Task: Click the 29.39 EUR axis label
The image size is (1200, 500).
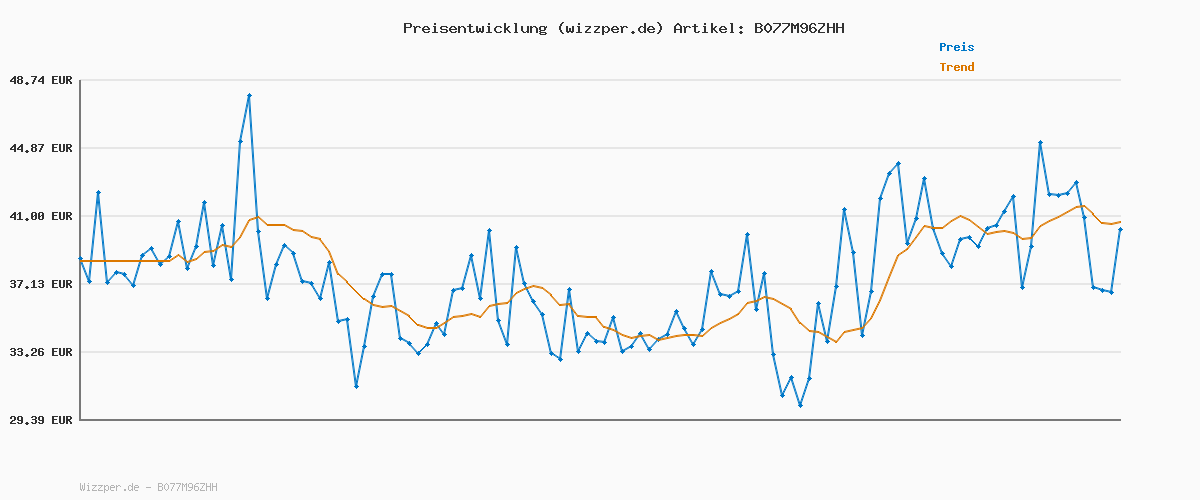Action: [41, 420]
